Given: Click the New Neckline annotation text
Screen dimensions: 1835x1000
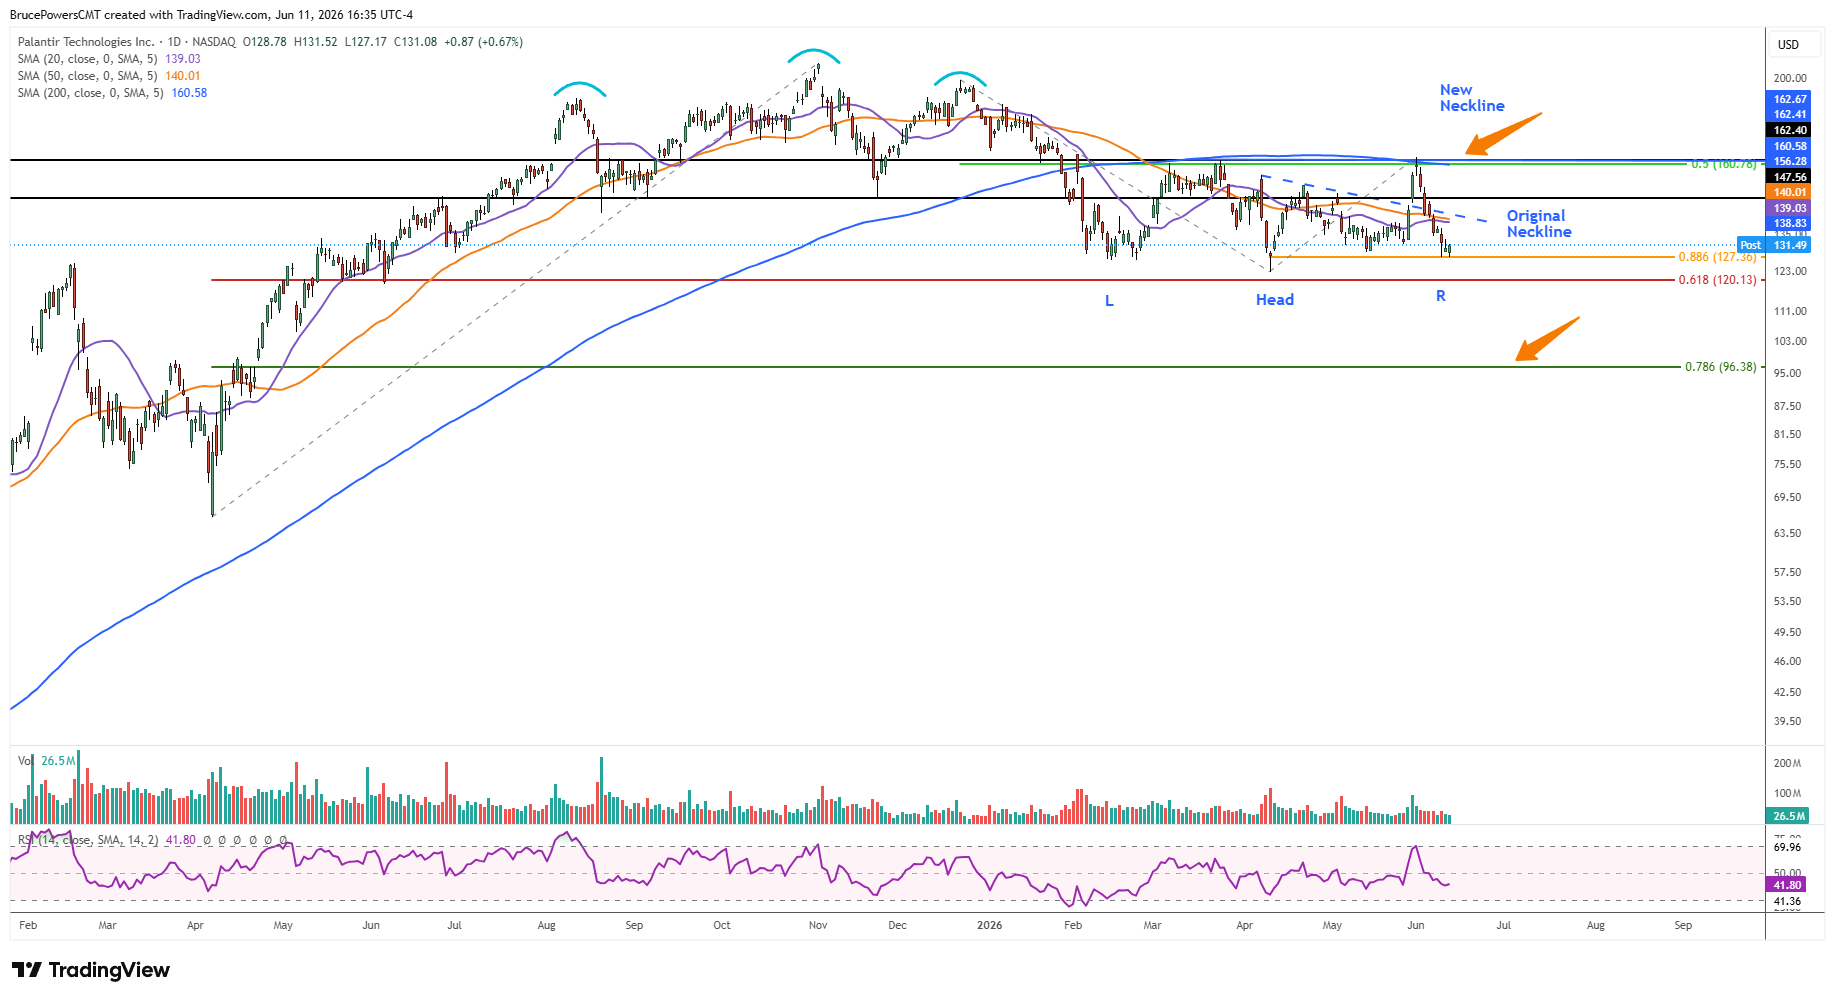Looking at the screenshot, I should pos(1472,98).
